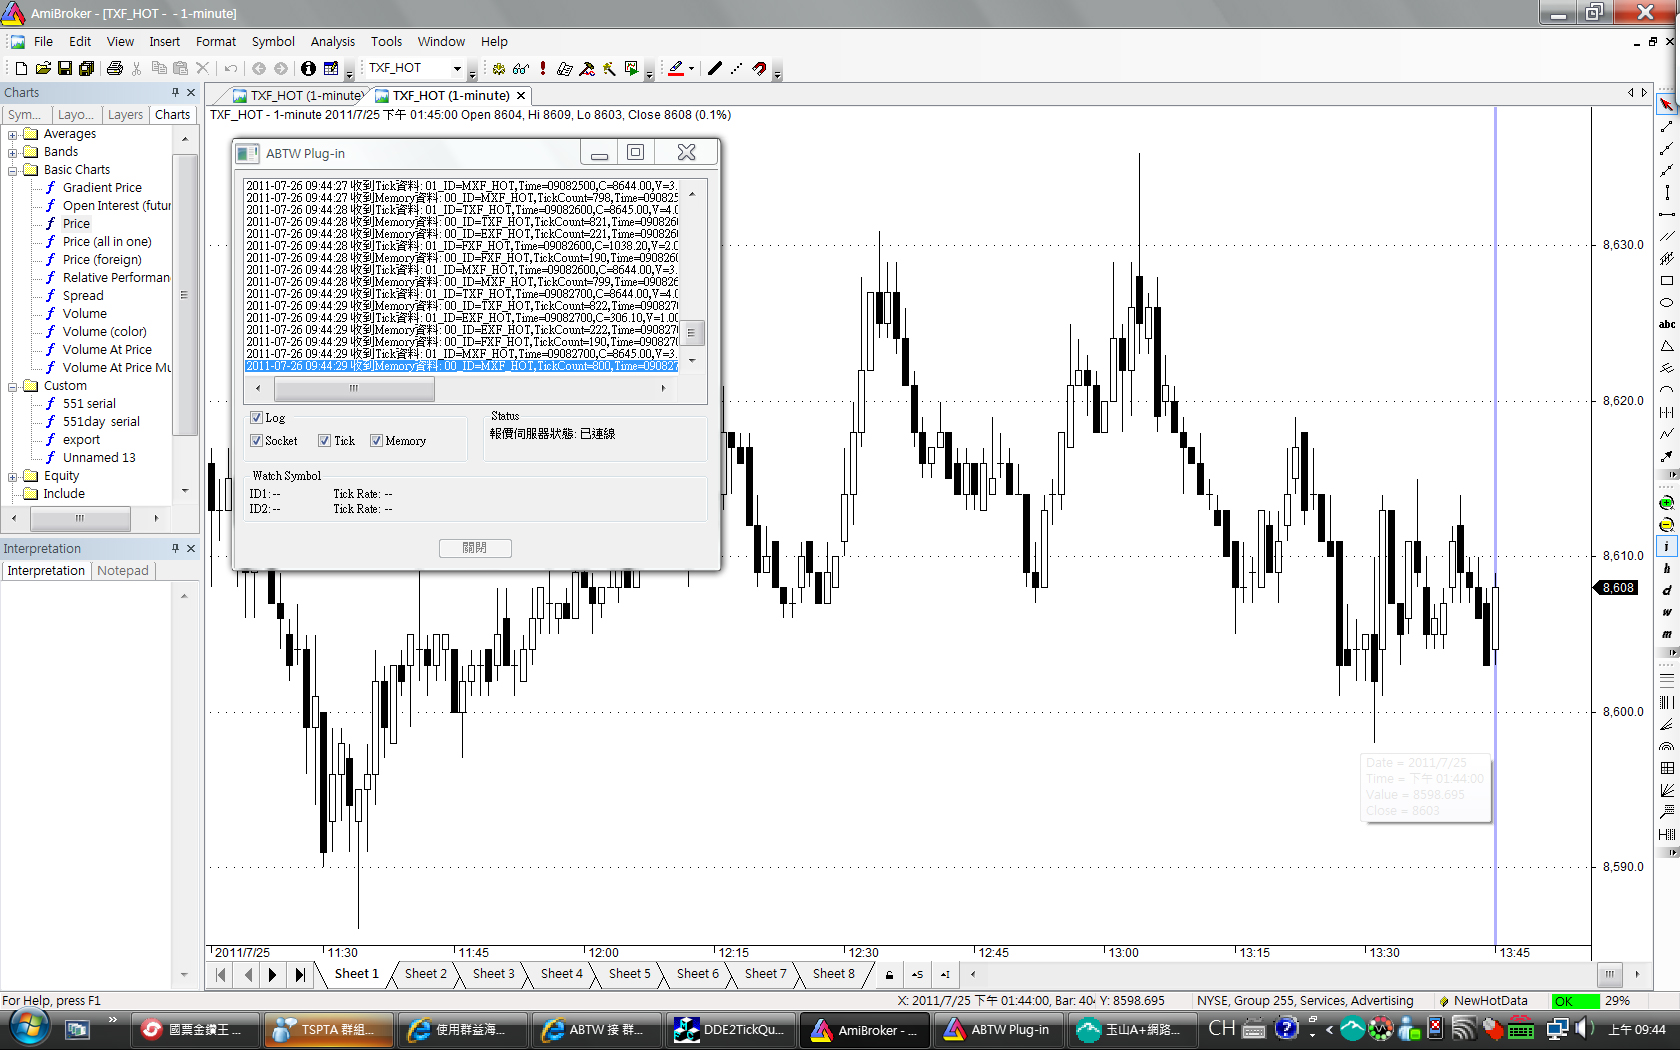1680x1050 pixels.
Task: Collapse the Custom folder
Action: pos(13,386)
